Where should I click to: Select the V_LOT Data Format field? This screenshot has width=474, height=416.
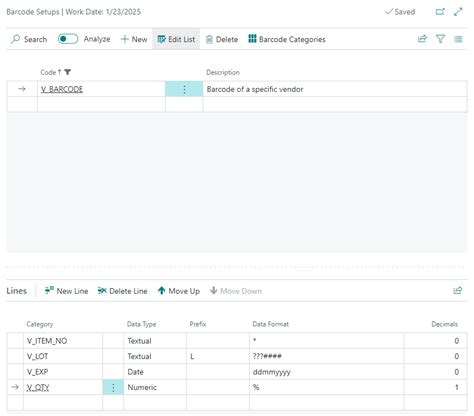[326, 356]
